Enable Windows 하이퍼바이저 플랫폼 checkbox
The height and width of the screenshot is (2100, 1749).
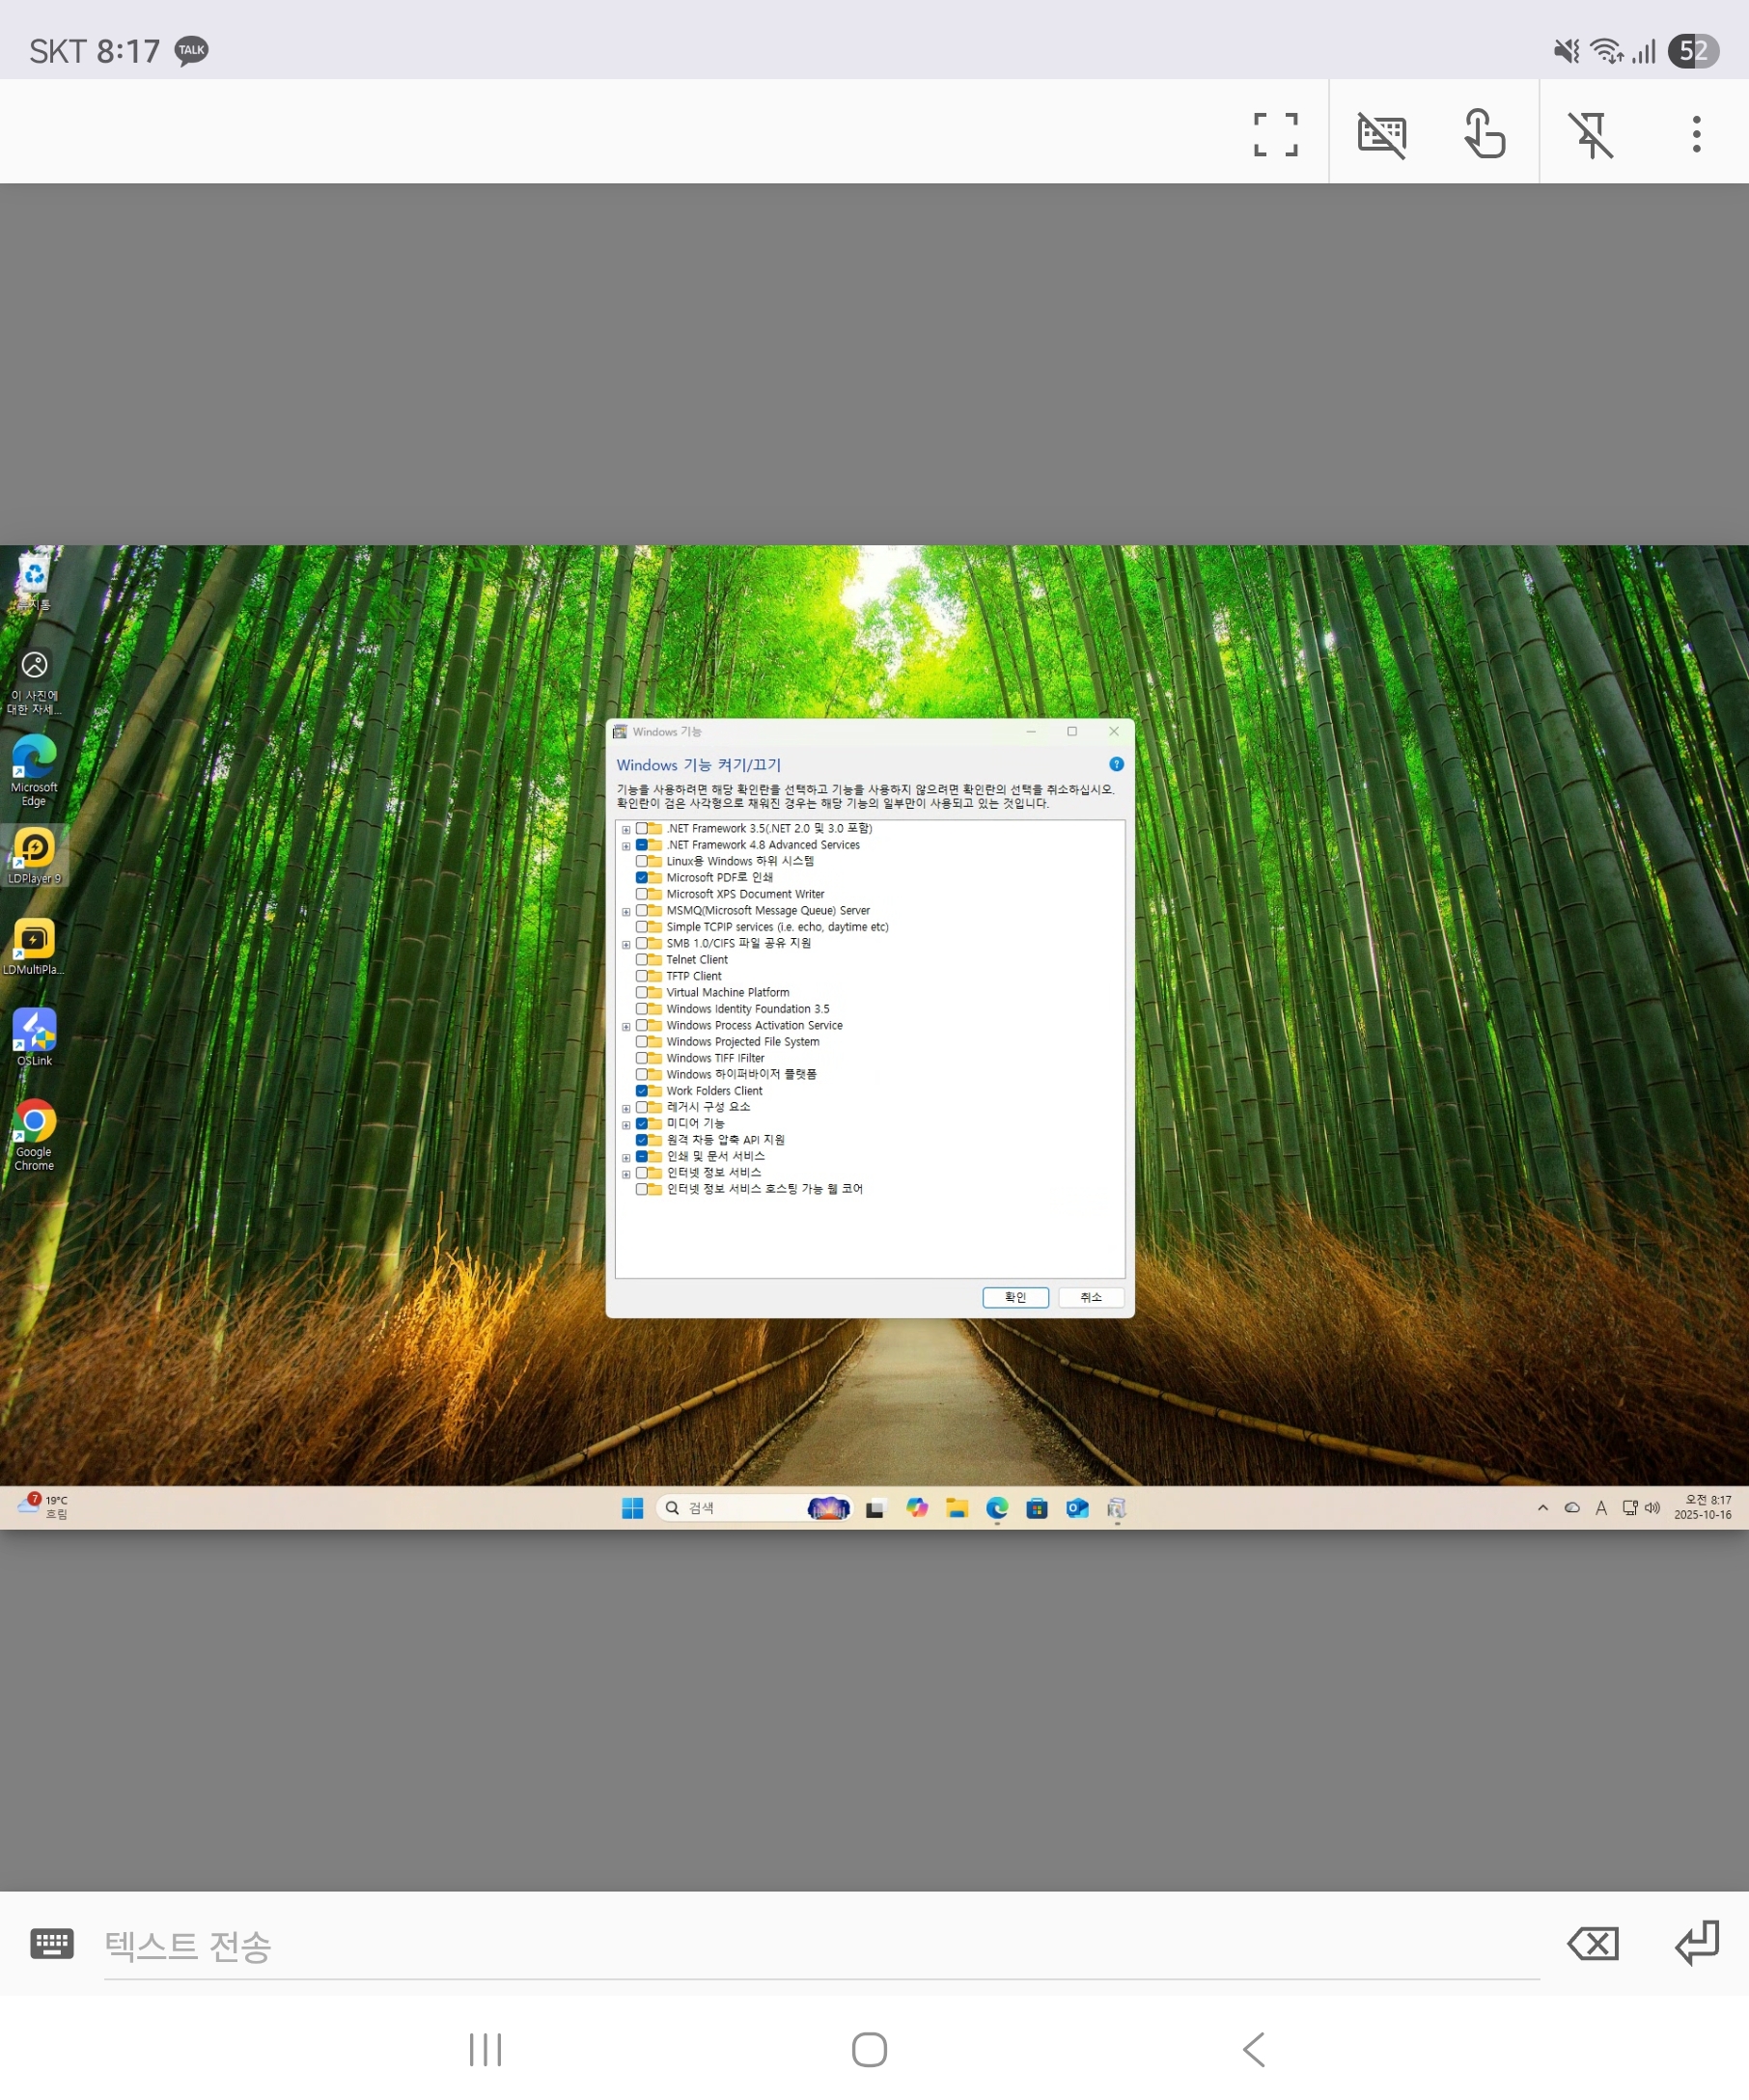click(x=642, y=1075)
